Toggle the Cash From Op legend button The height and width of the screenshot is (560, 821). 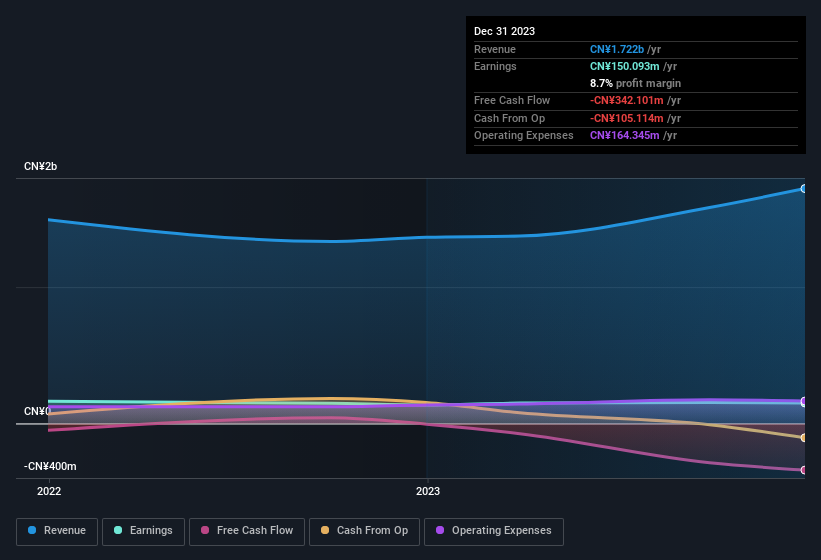[x=364, y=532]
